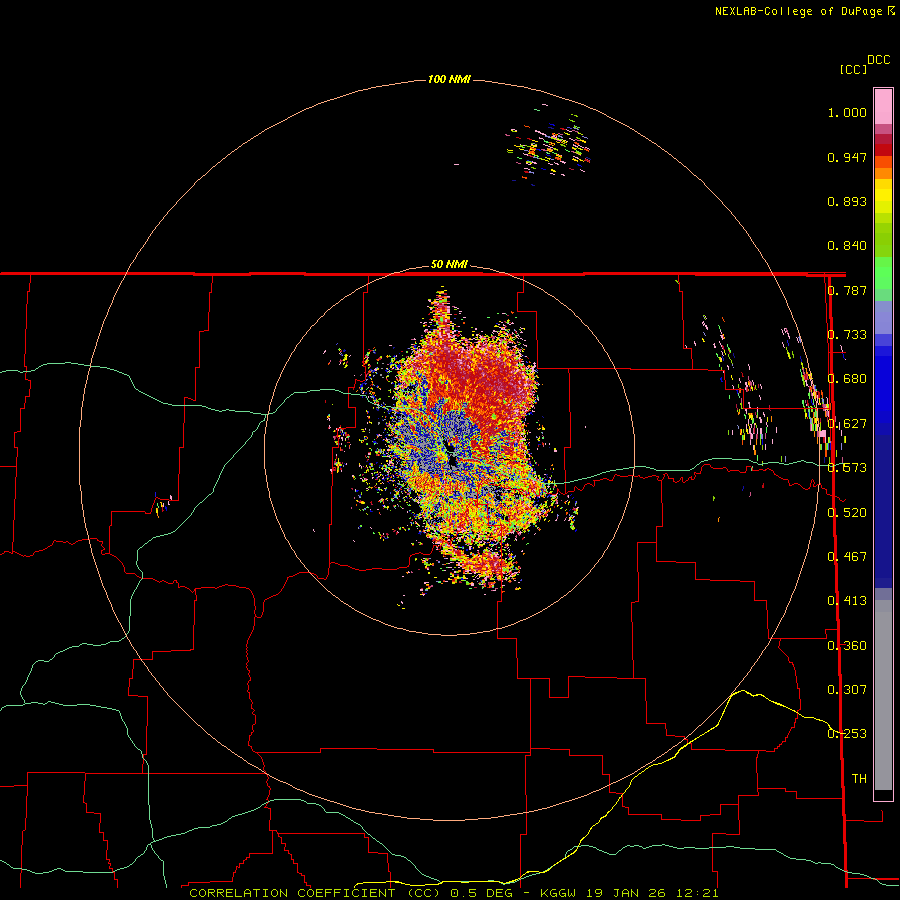Click the 50 NMI range ring label

[449, 264]
